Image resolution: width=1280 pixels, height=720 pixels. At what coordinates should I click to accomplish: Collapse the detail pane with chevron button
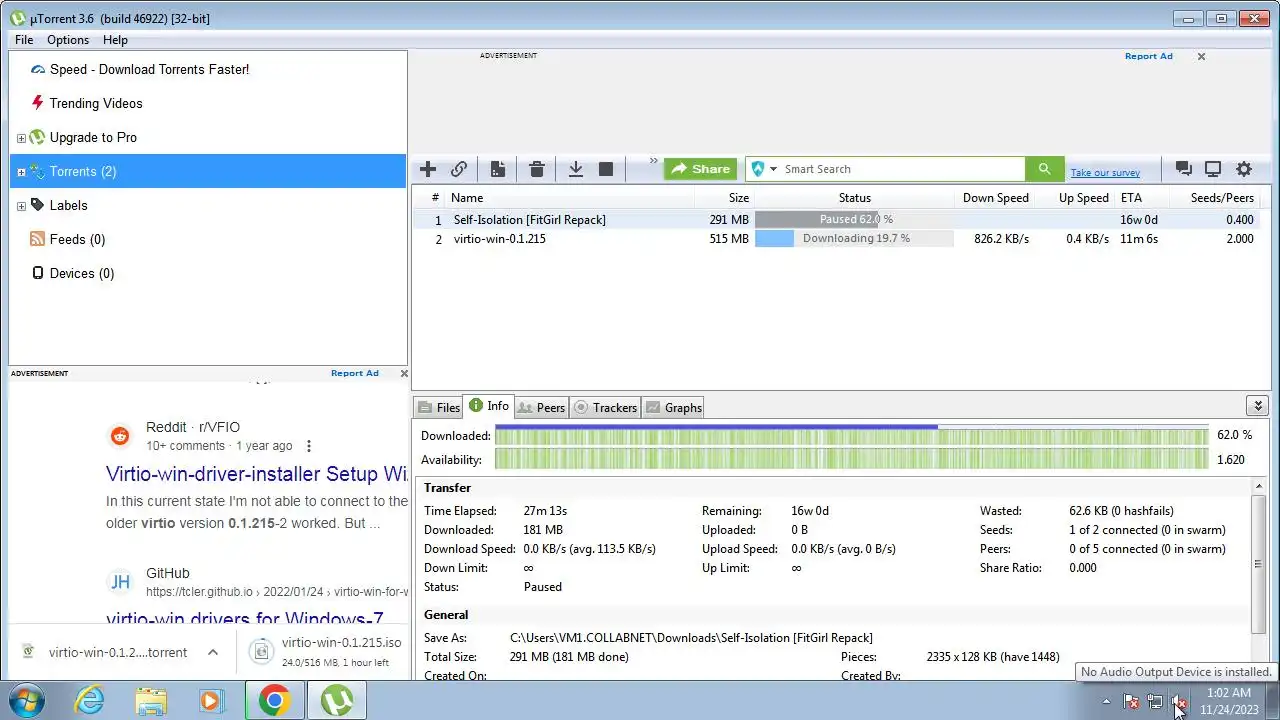point(1258,405)
